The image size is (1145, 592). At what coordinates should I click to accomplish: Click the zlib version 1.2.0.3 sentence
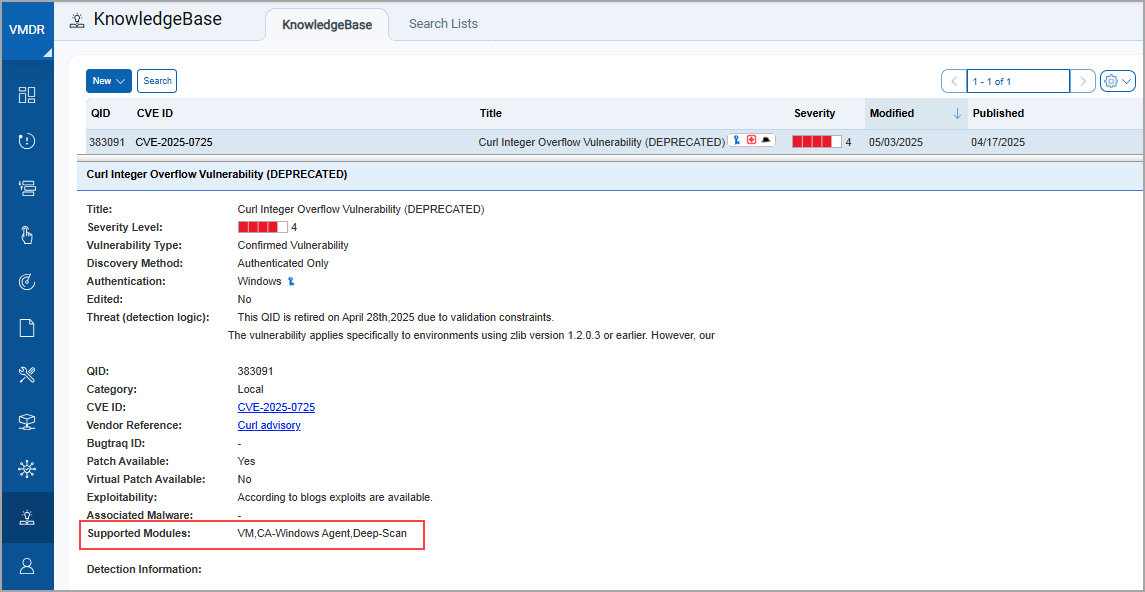(x=471, y=335)
